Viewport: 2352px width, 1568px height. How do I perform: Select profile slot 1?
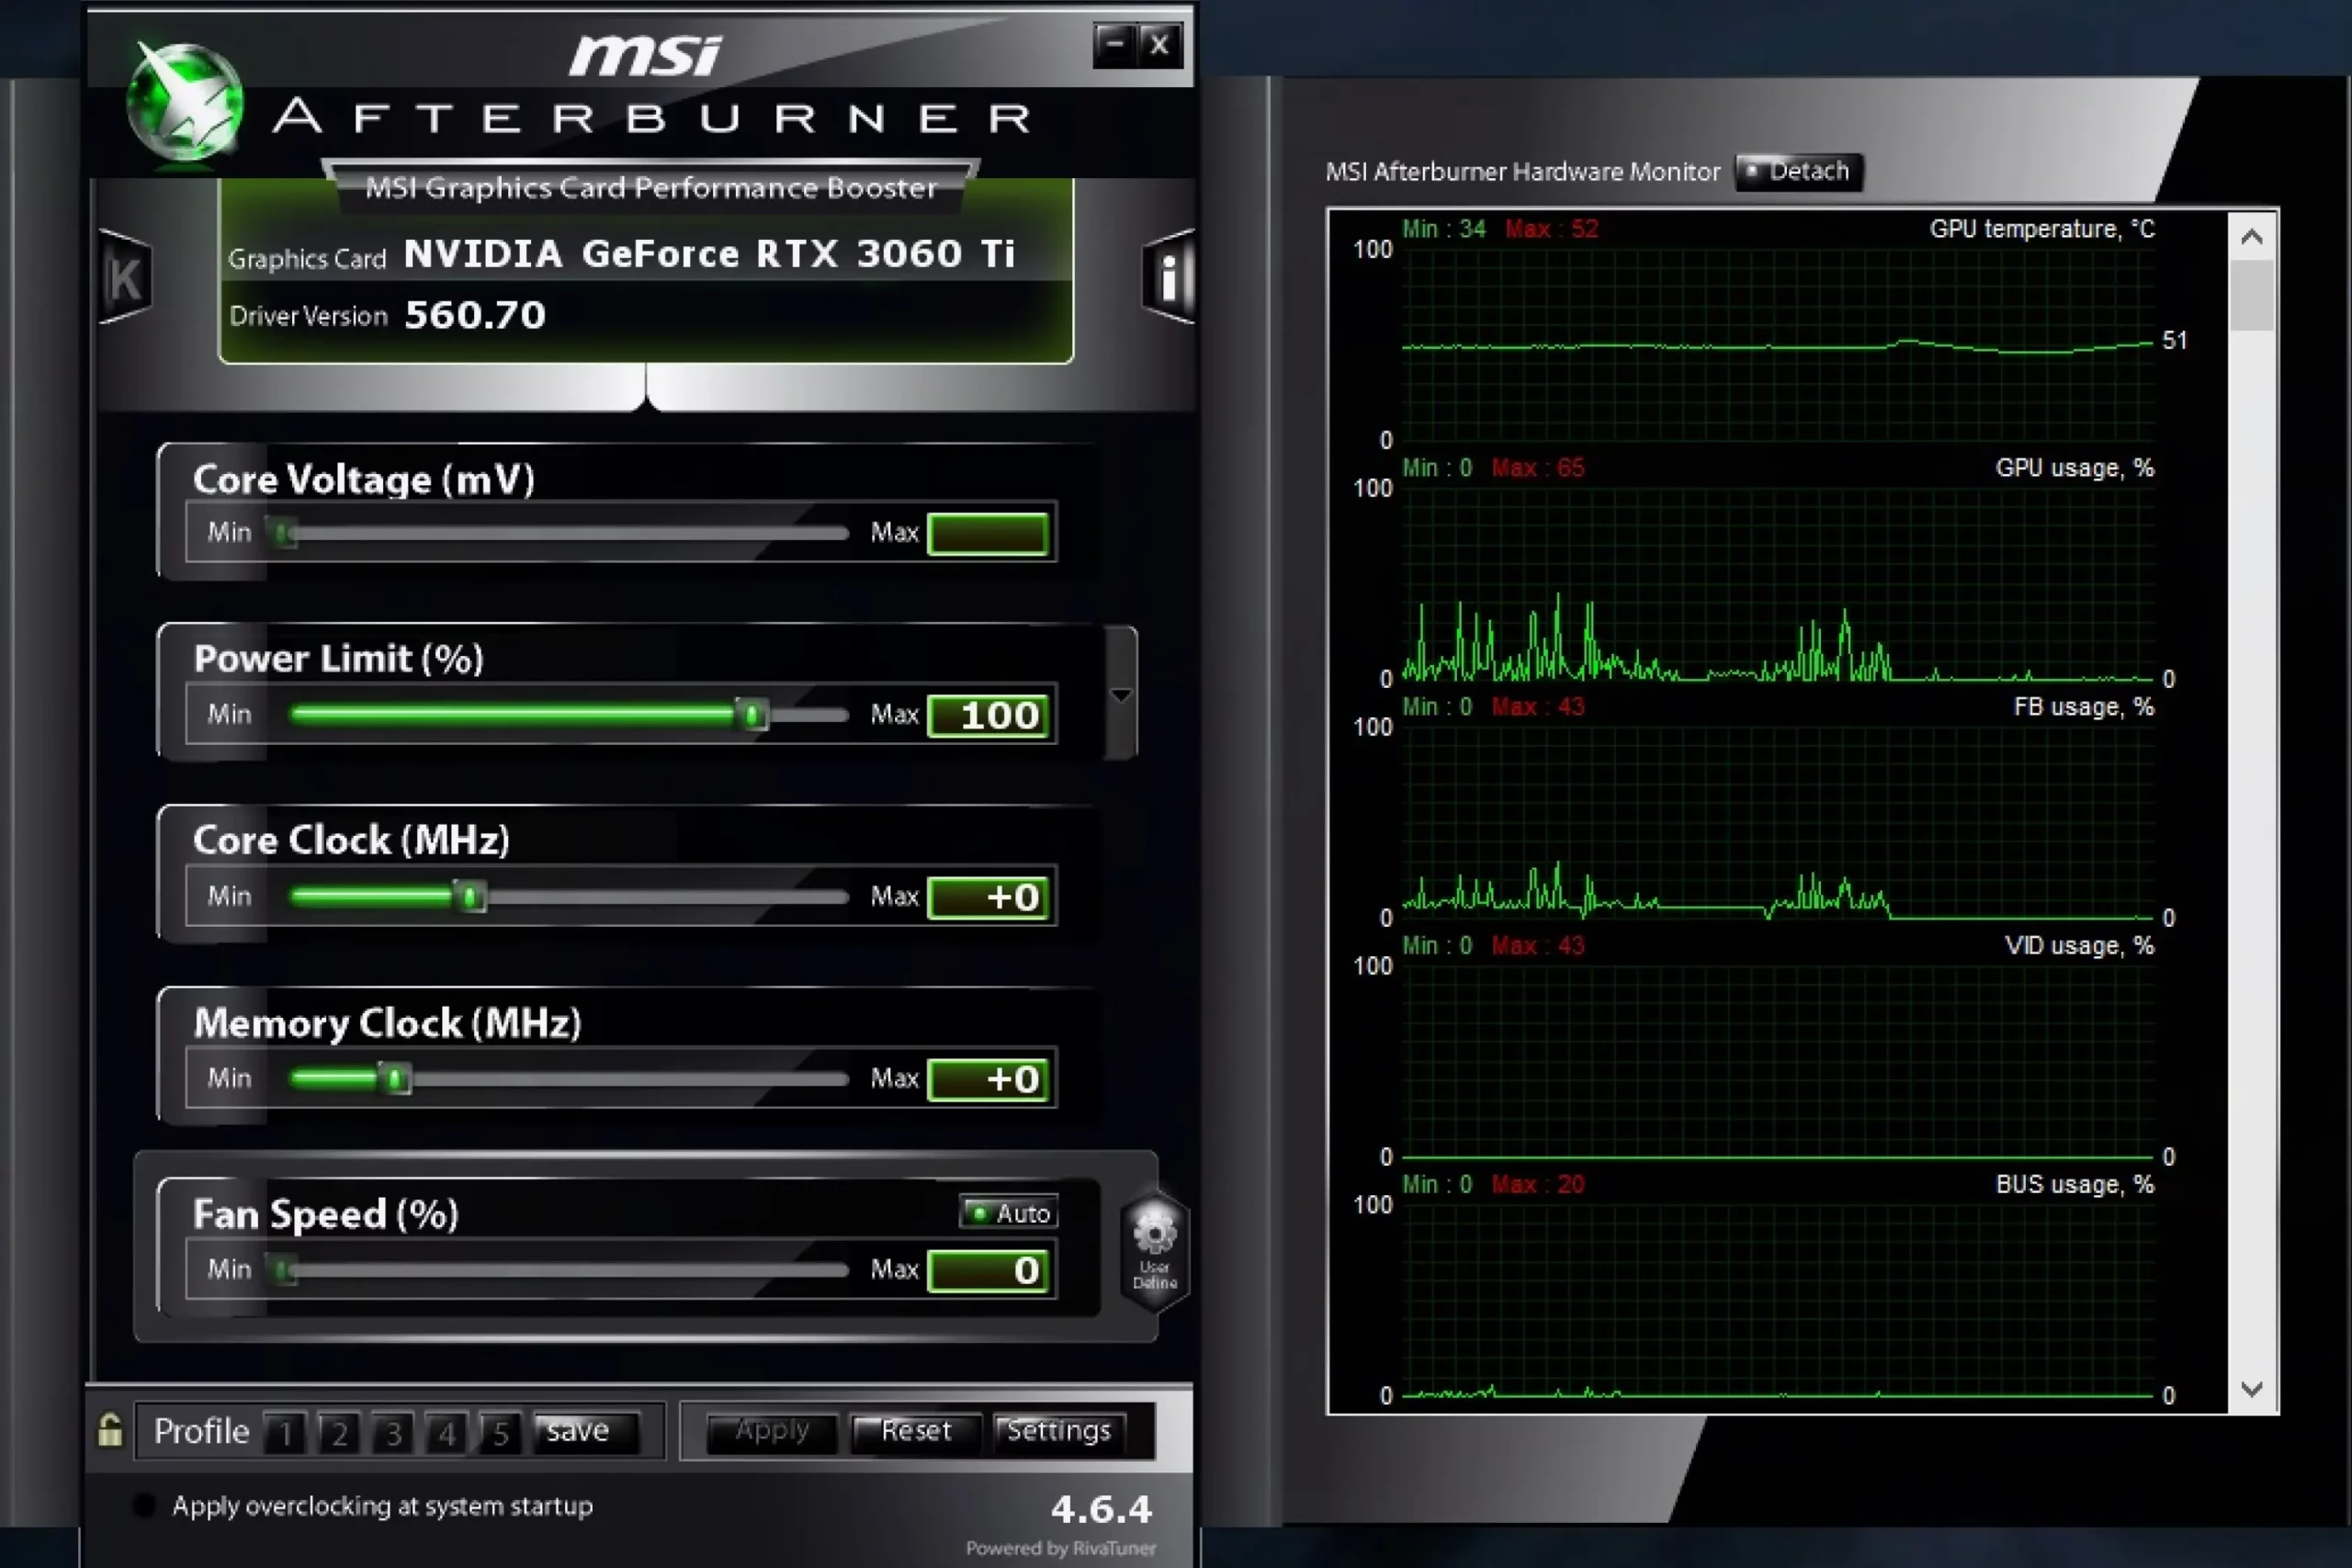click(286, 1433)
